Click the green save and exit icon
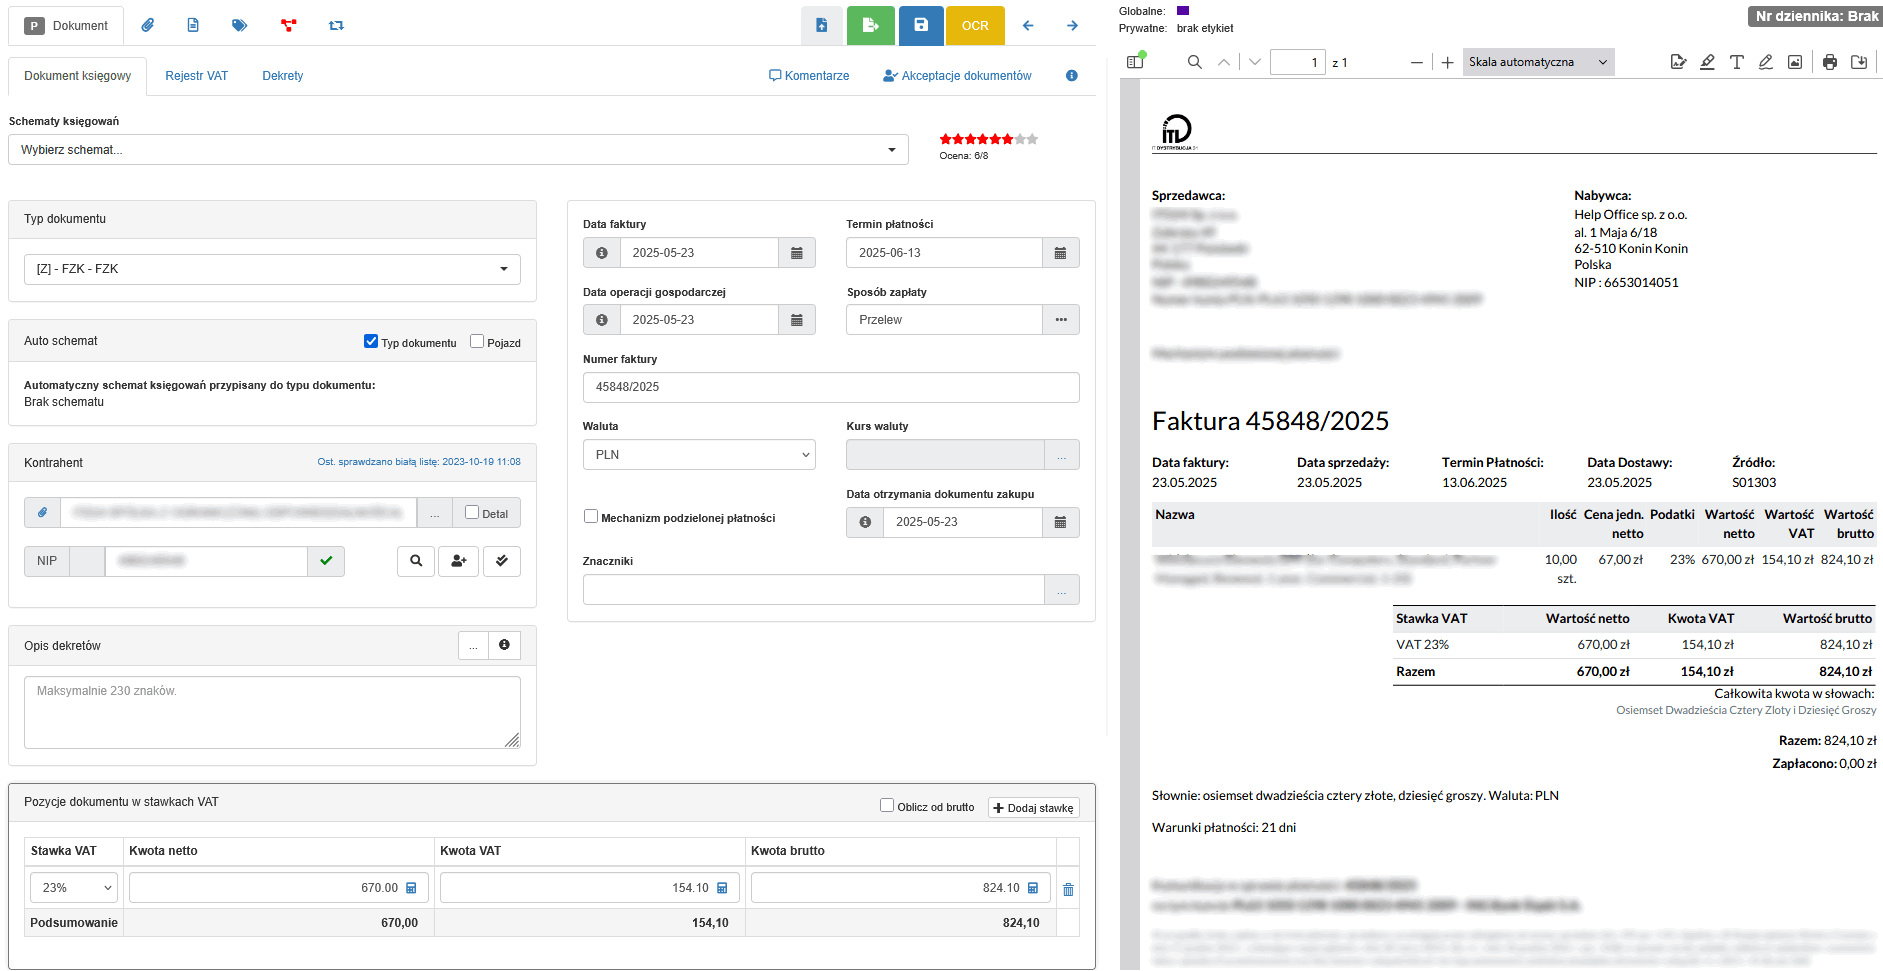 click(x=870, y=25)
